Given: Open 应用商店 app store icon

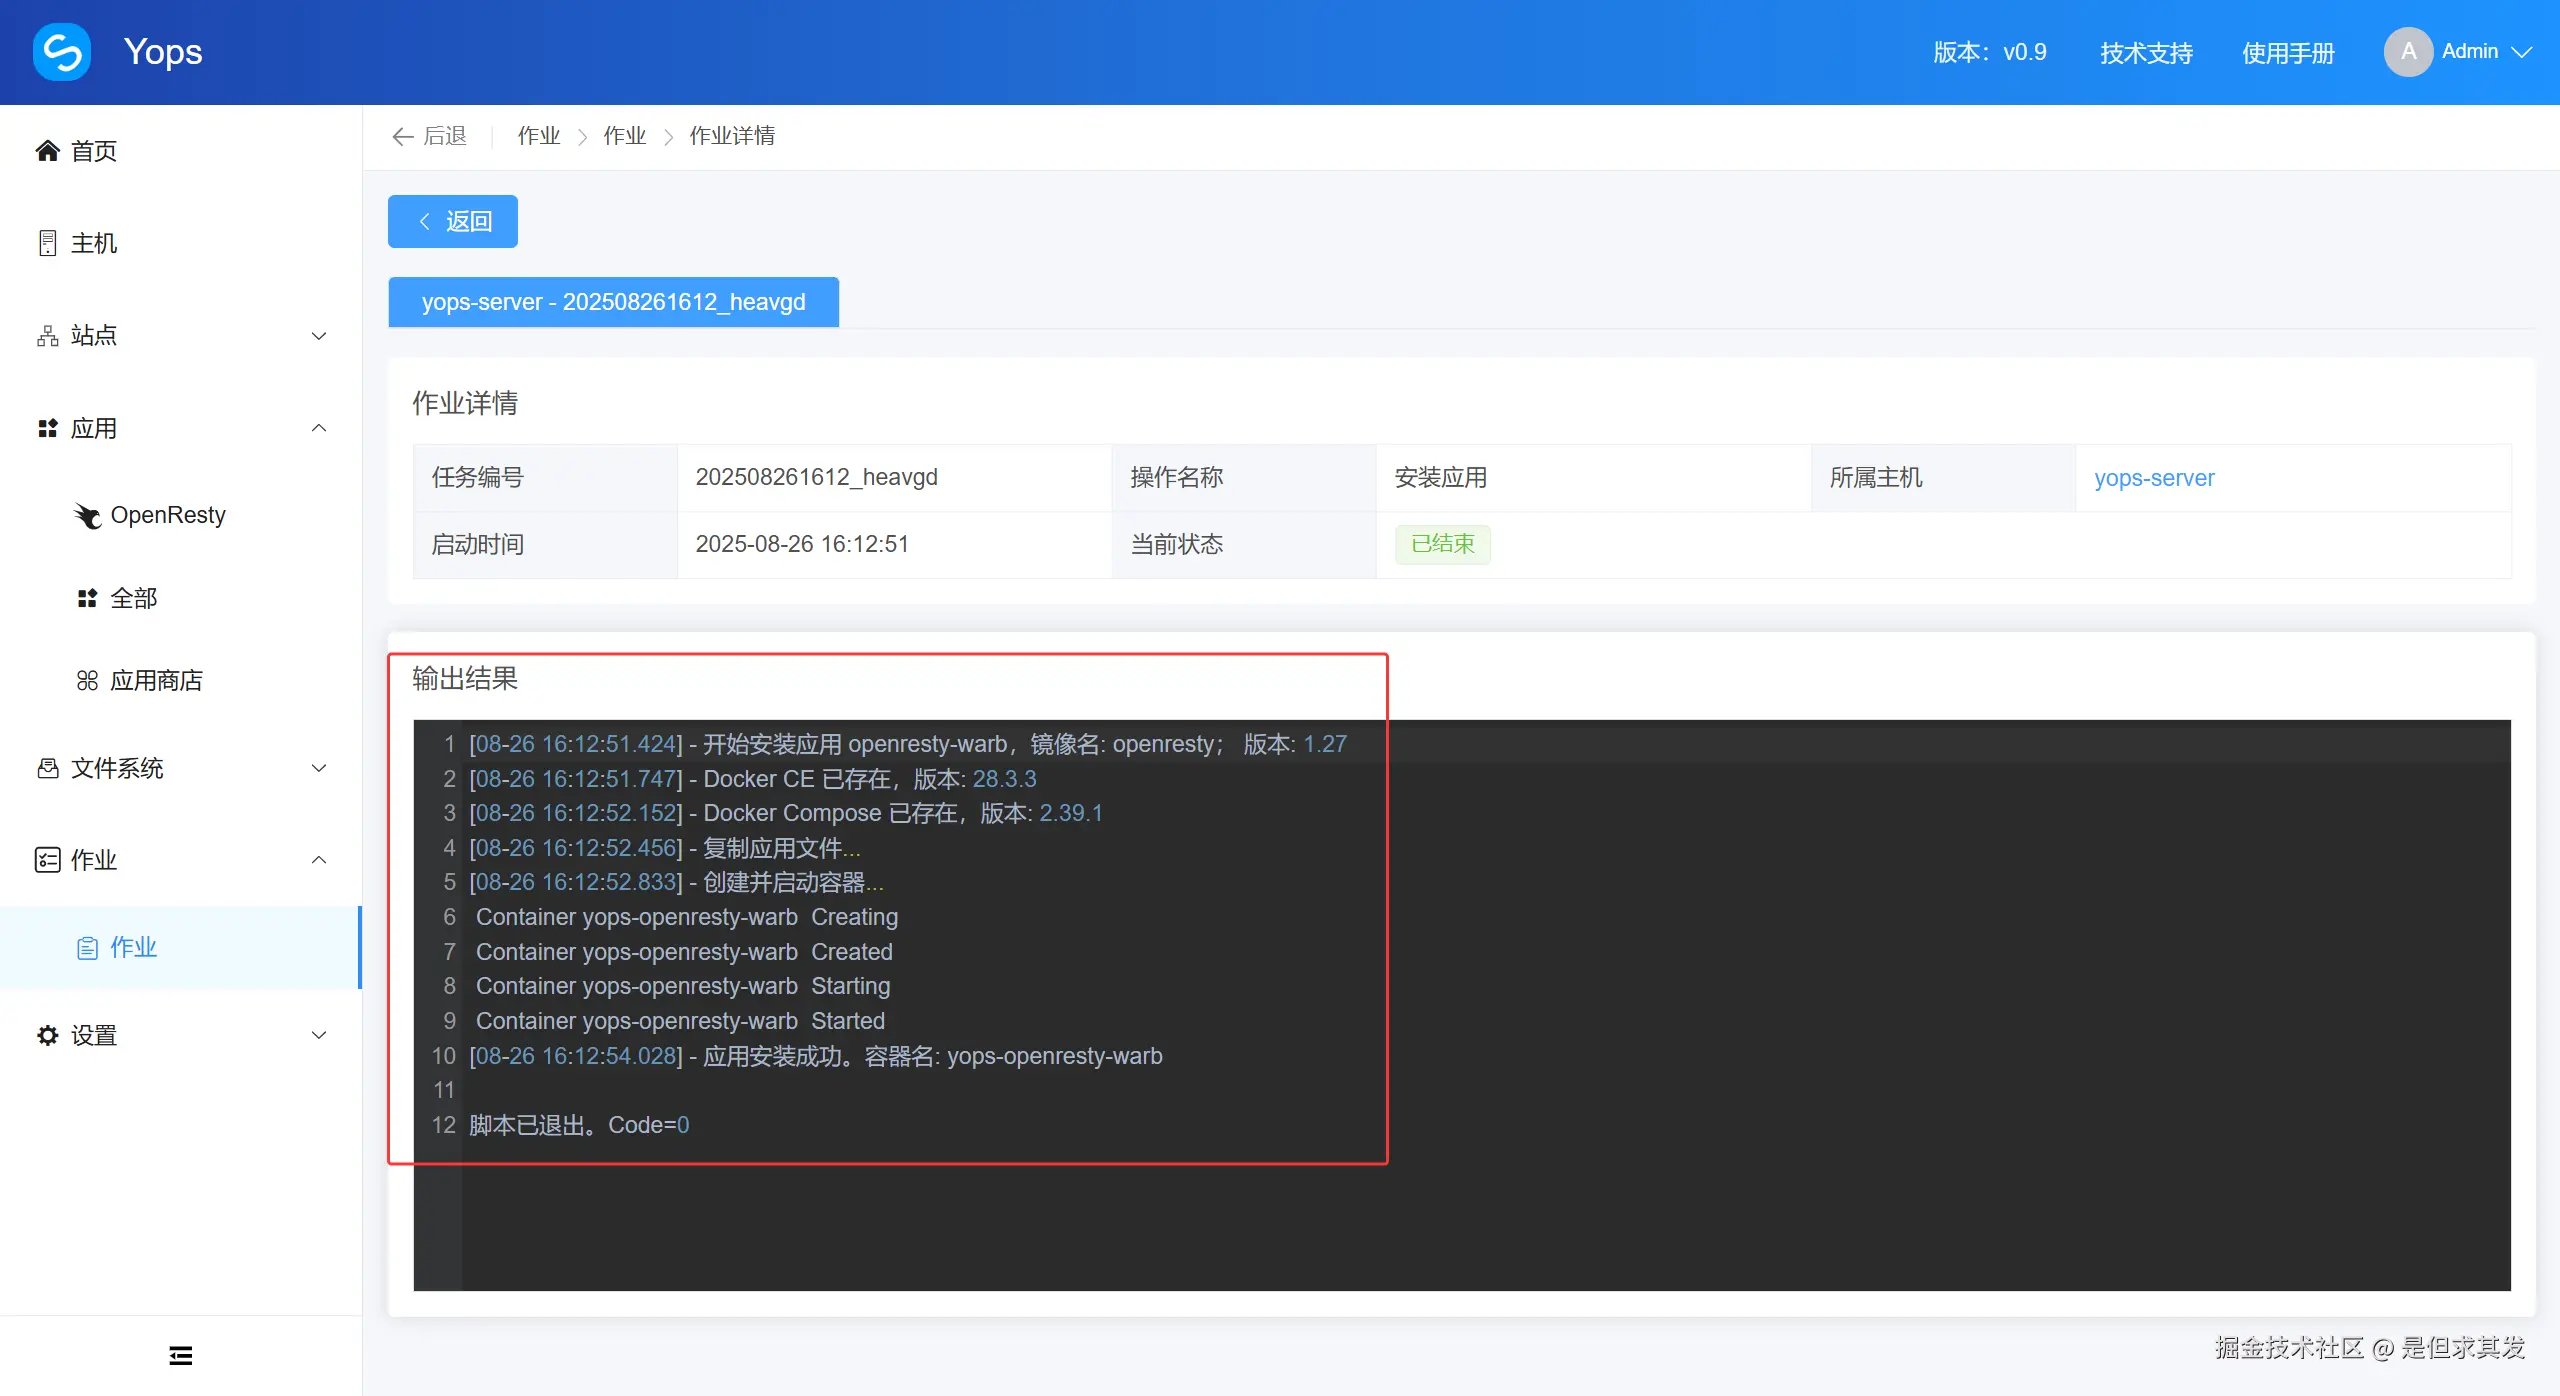Looking at the screenshot, I should [87, 681].
